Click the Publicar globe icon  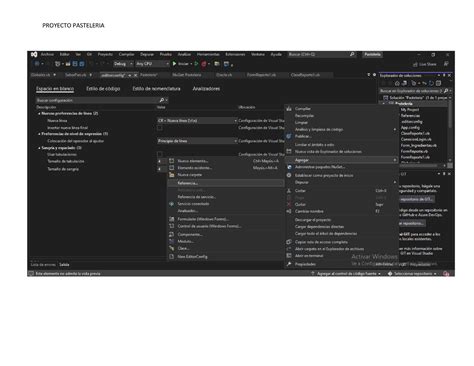pos(289,136)
